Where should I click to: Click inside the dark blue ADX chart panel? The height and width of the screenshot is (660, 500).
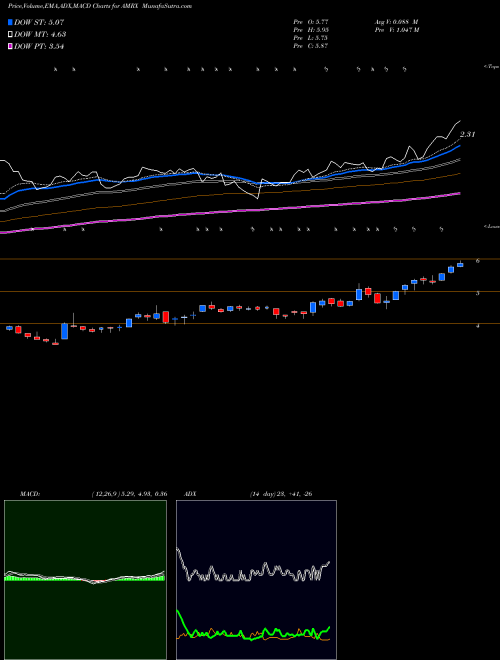256,580
